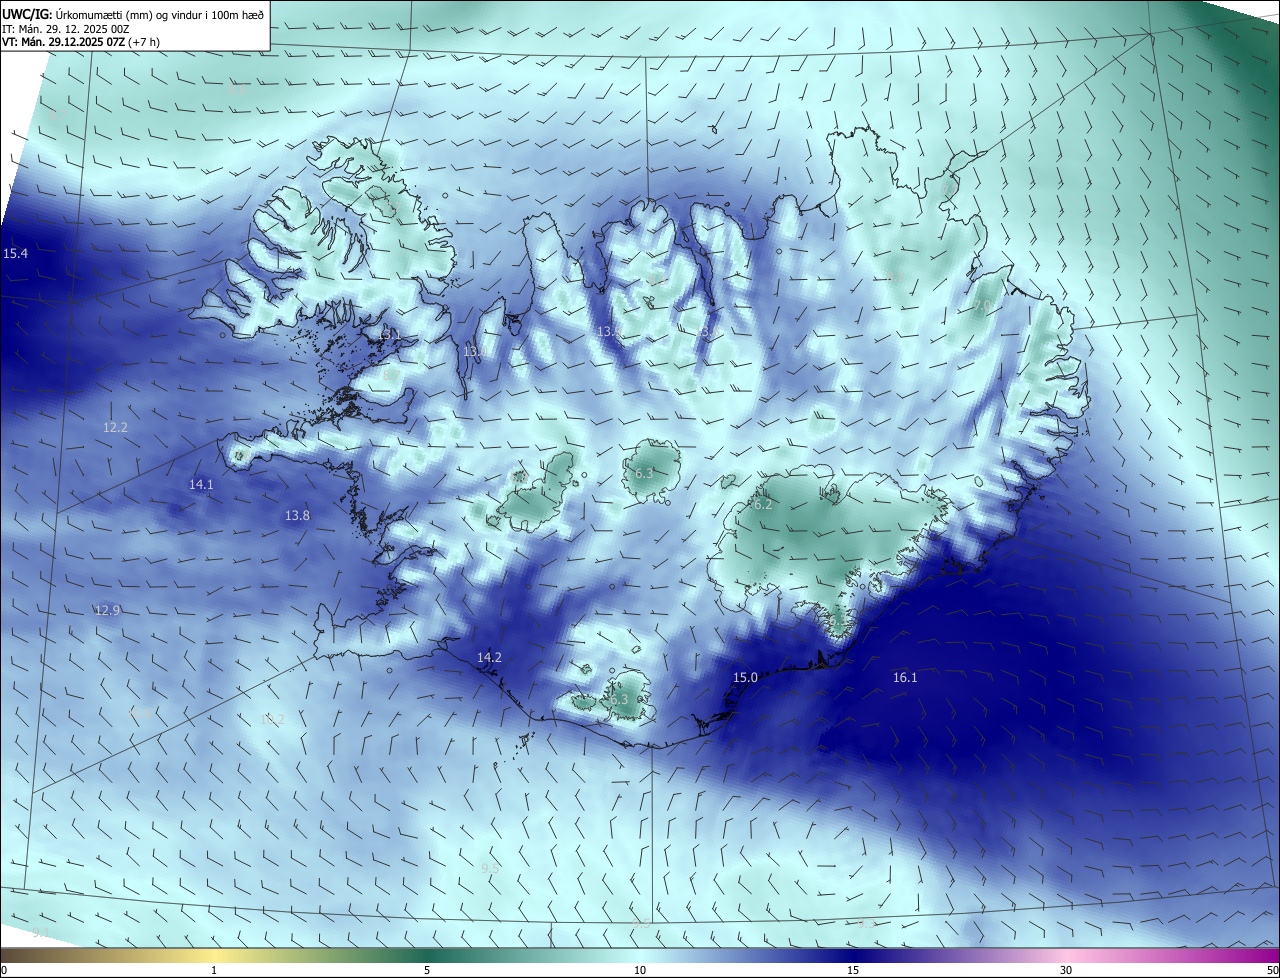Click the color scale tick labeled 0
This screenshot has width=1280, height=978.
coord(4,970)
